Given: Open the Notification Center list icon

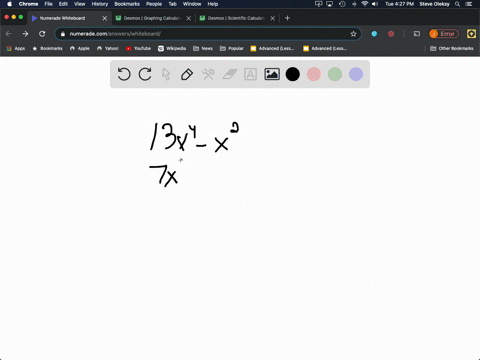Looking at the screenshot, I should click(470, 4).
